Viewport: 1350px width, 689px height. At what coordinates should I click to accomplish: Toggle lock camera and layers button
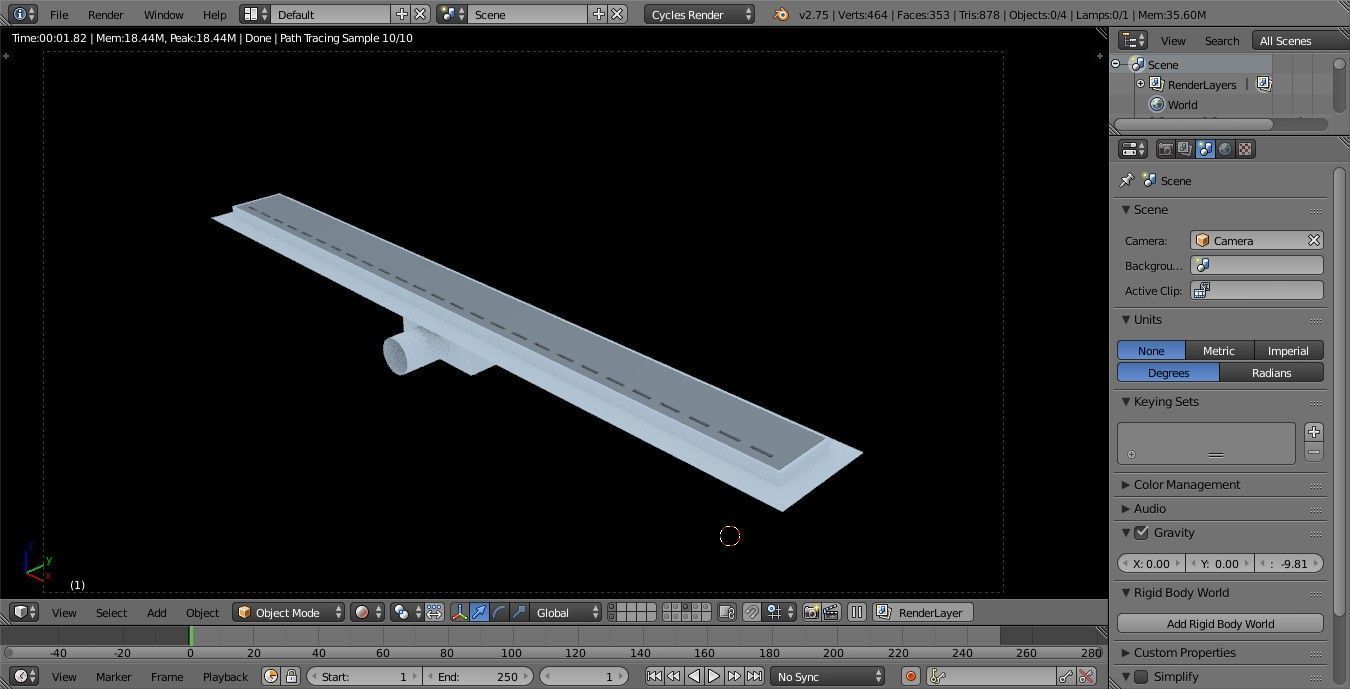(x=727, y=612)
